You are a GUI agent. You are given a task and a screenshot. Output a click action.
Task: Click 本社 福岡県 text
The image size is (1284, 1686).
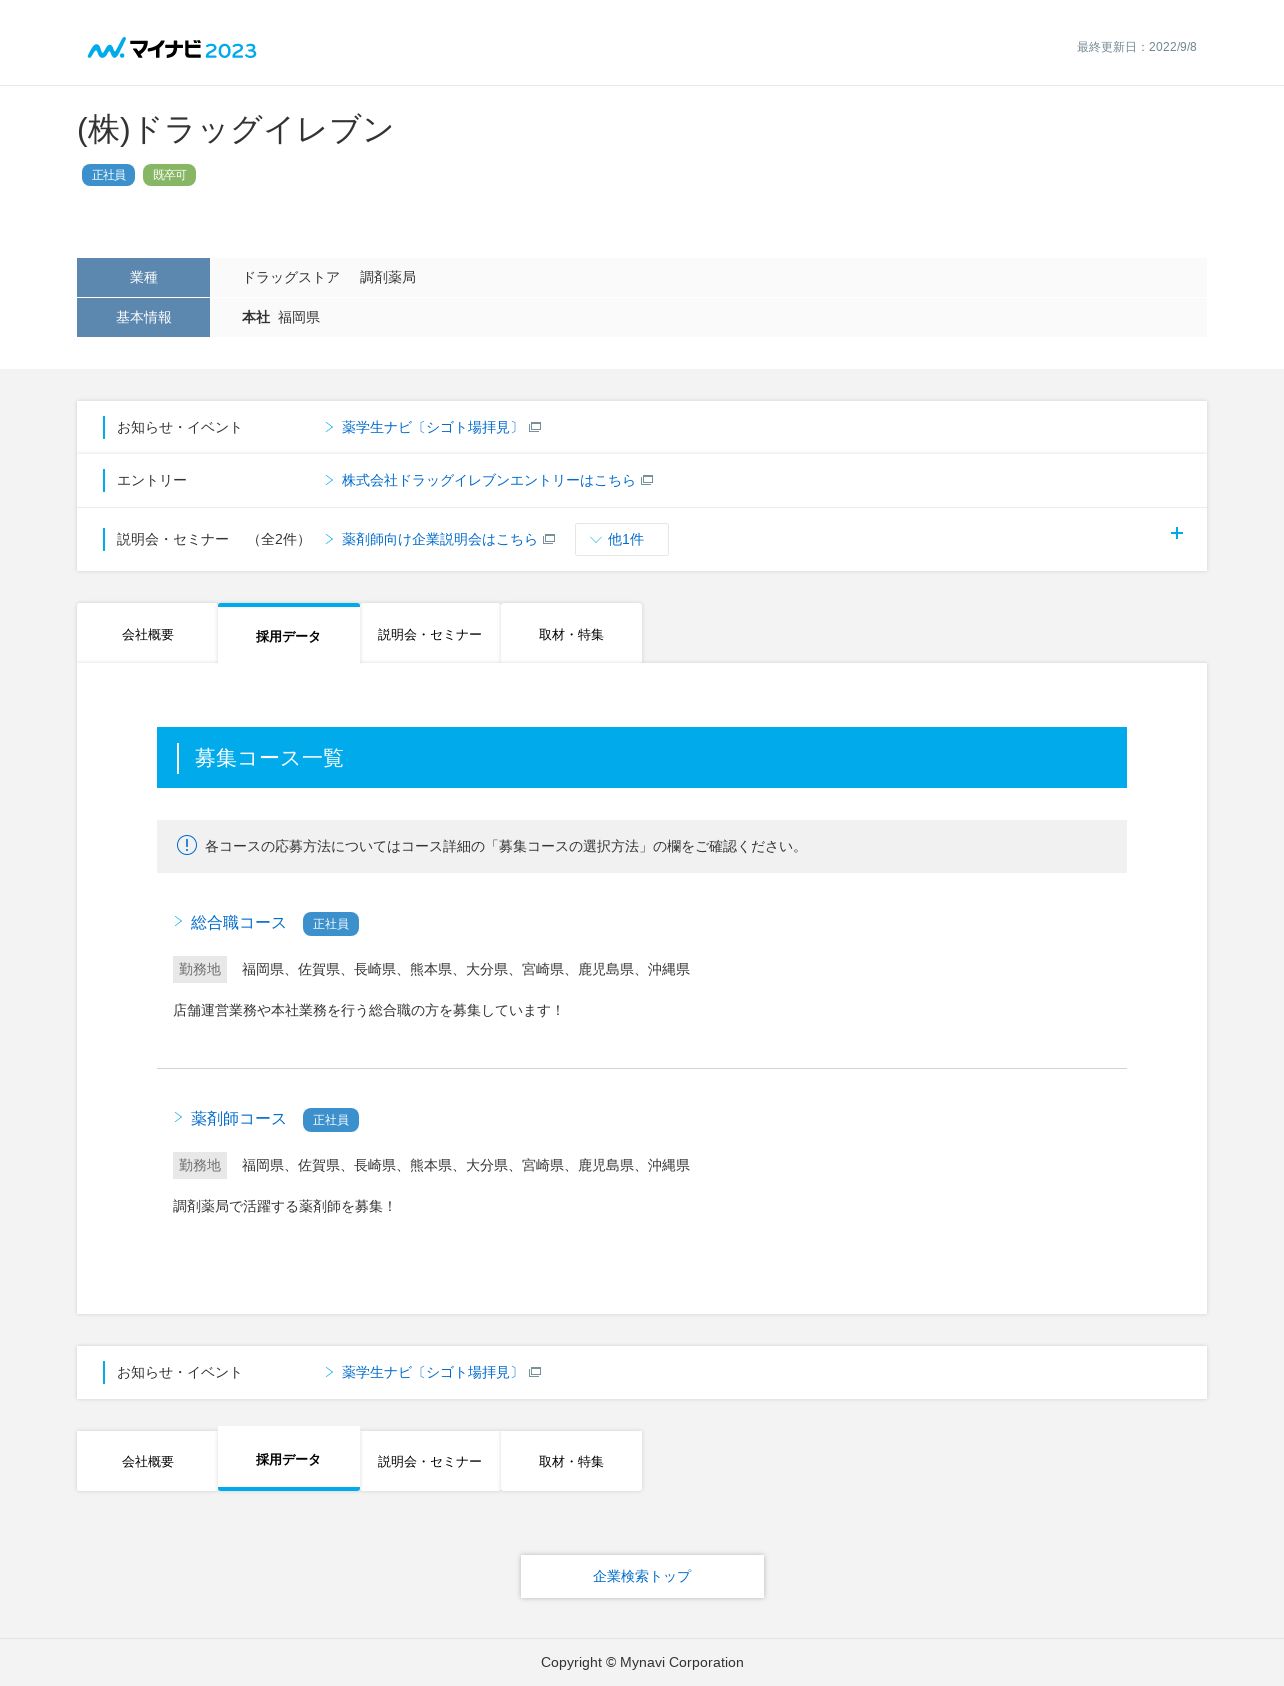[x=281, y=317]
